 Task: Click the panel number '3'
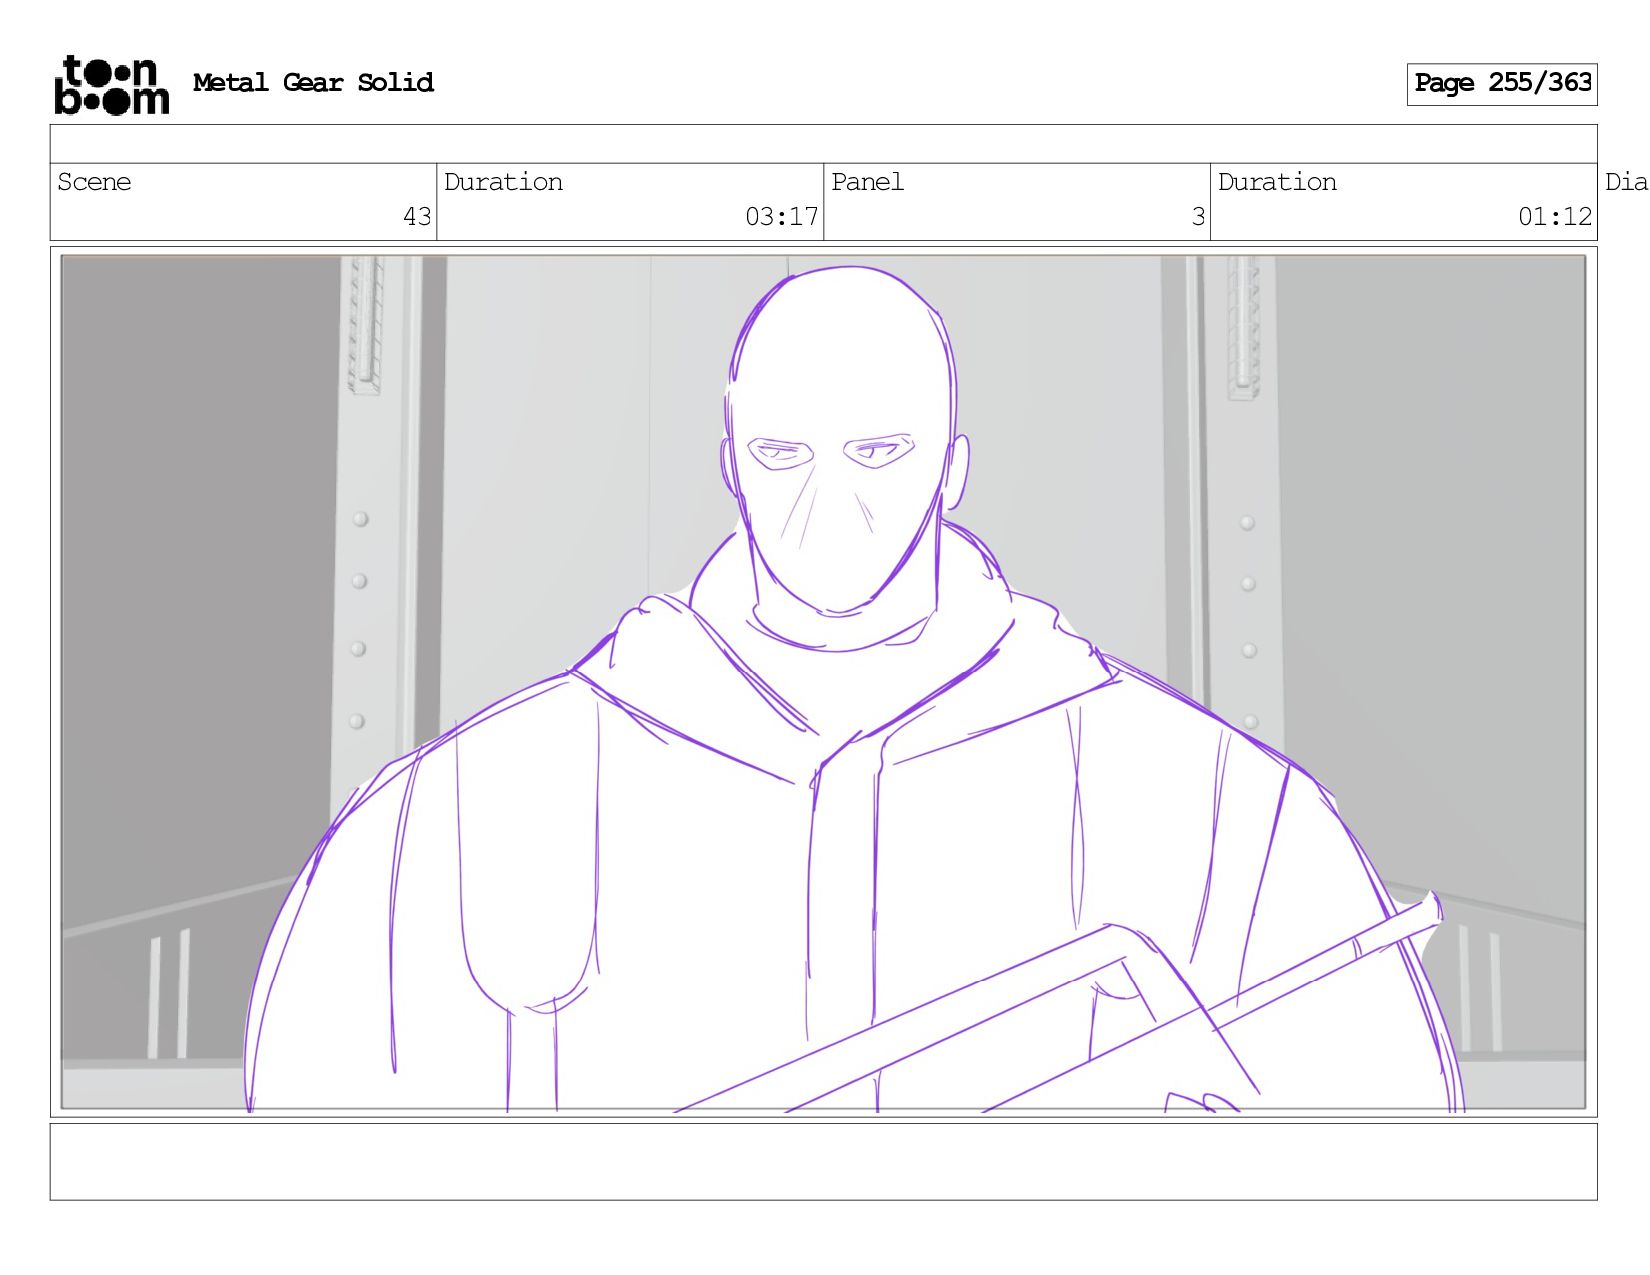click(x=1198, y=217)
